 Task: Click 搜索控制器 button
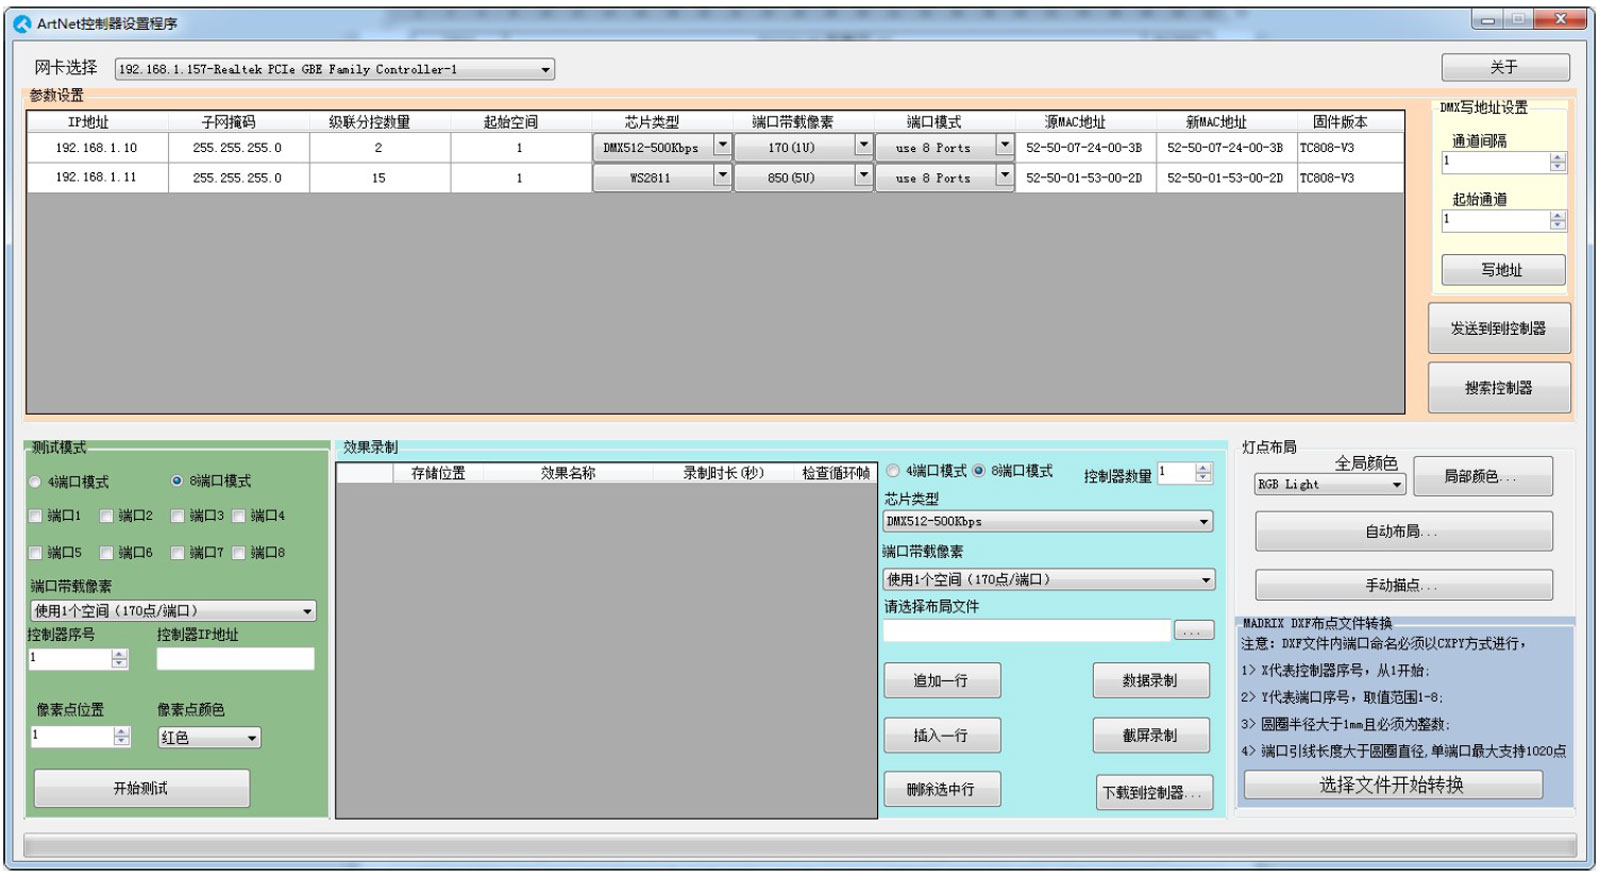1499,388
